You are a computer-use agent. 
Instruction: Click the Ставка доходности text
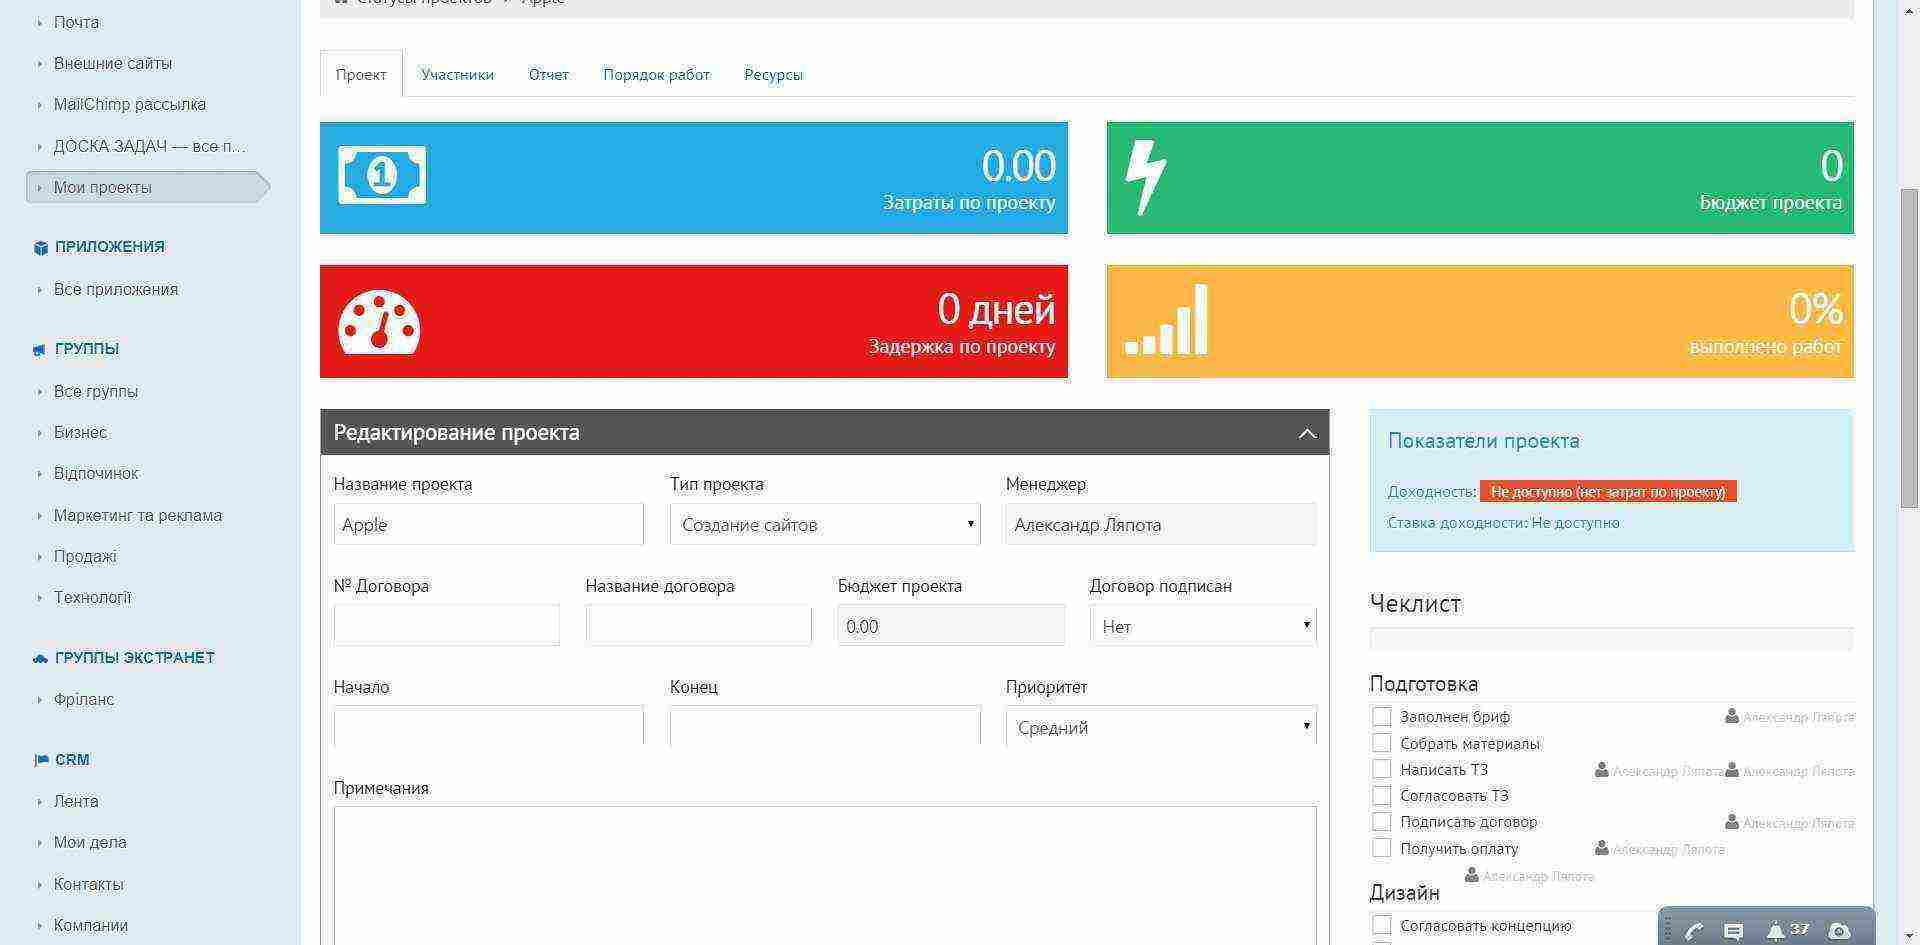[1503, 523]
